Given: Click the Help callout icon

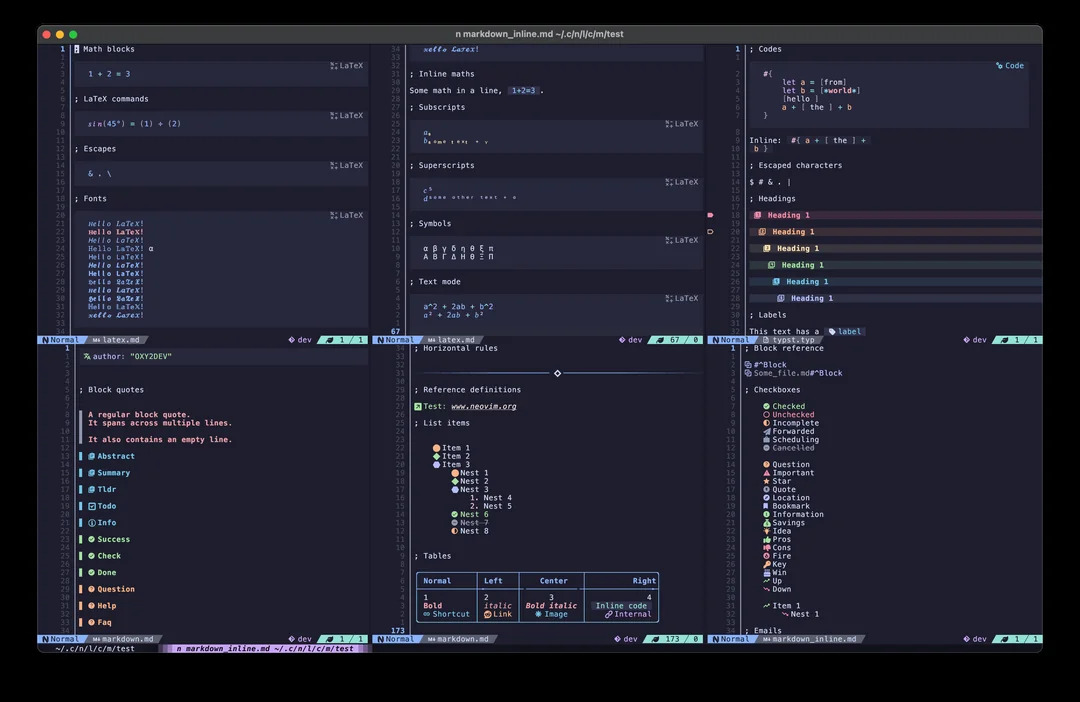Looking at the screenshot, I should coord(91,606).
